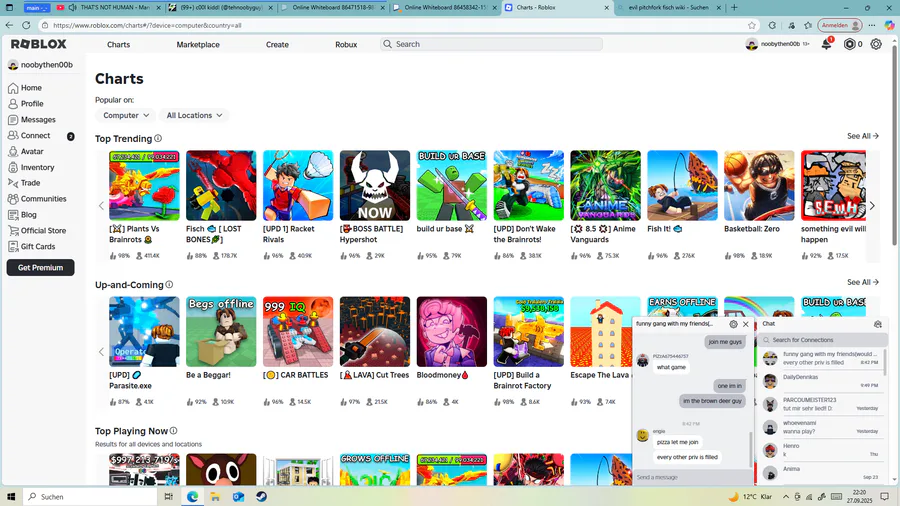This screenshot has width=900, height=506.
Task: Bookmark this page with the star icon
Action: tap(752, 25)
